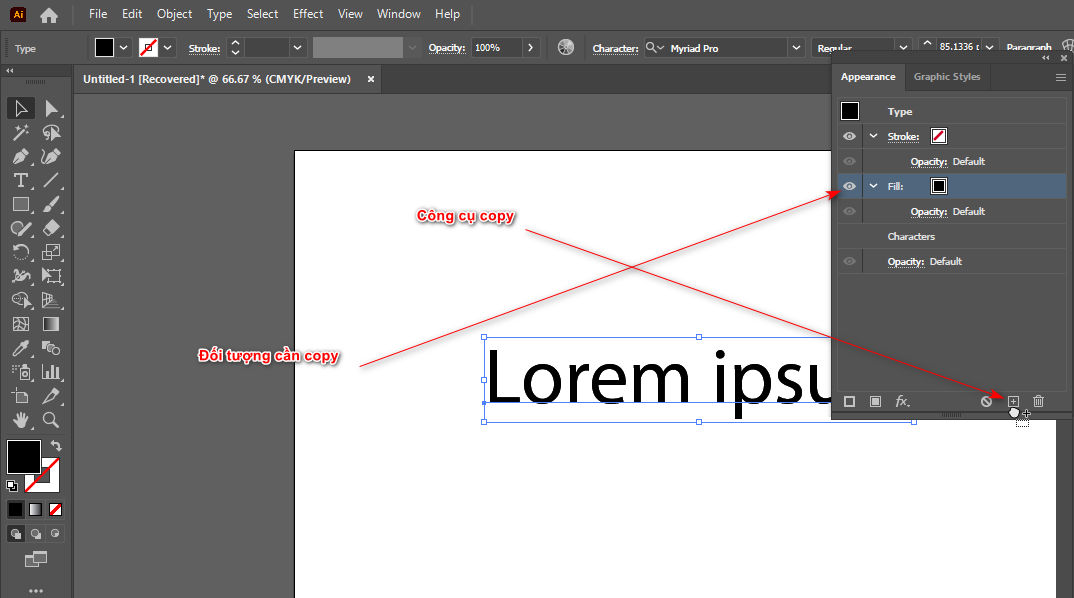The height and width of the screenshot is (598, 1074).
Task: Select the Type tool in the toolbox
Action: point(20,180)
